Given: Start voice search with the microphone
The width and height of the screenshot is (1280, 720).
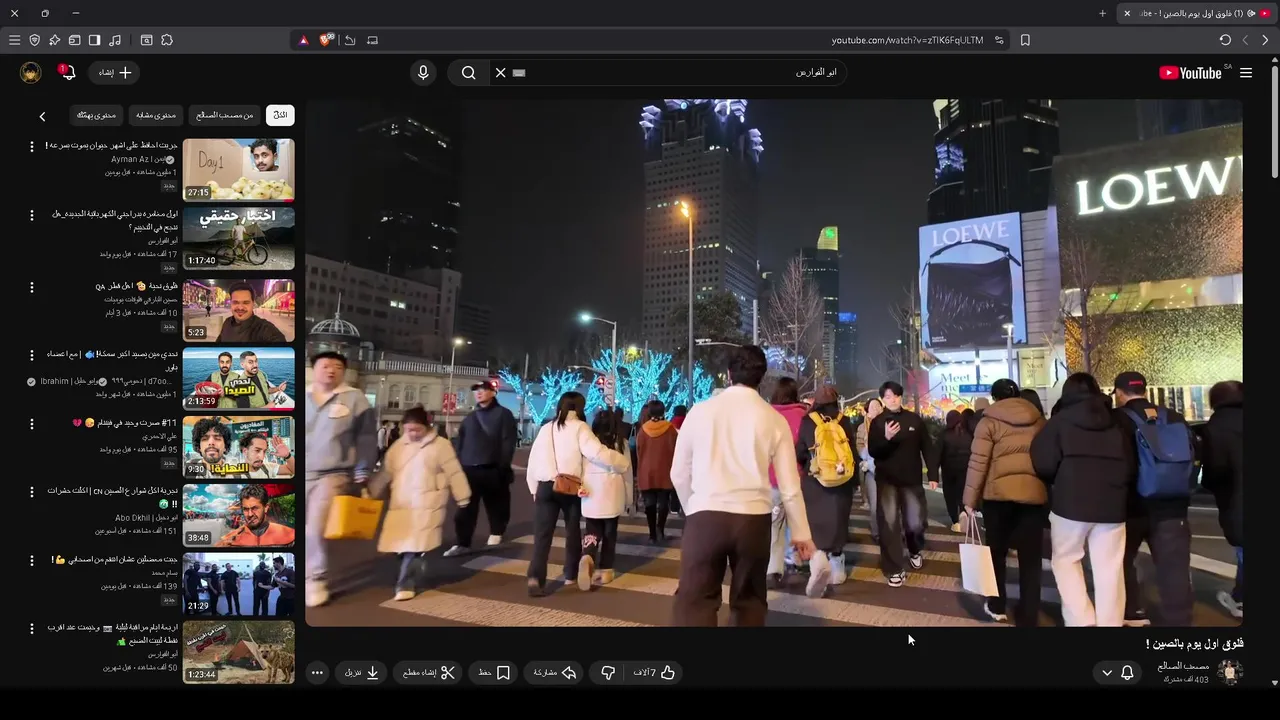Looking at the screenshot, I should [423, 72].
